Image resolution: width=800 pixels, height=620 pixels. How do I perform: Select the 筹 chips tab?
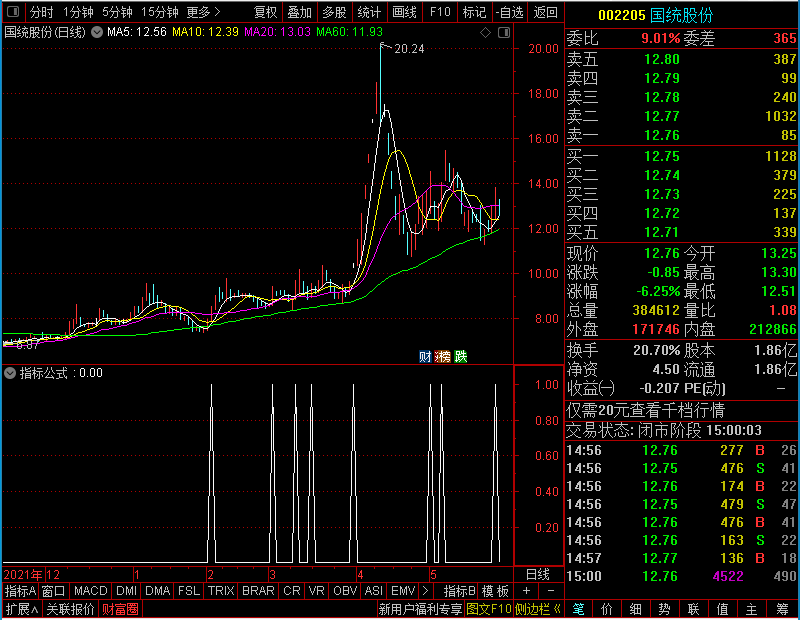(782, 609)
